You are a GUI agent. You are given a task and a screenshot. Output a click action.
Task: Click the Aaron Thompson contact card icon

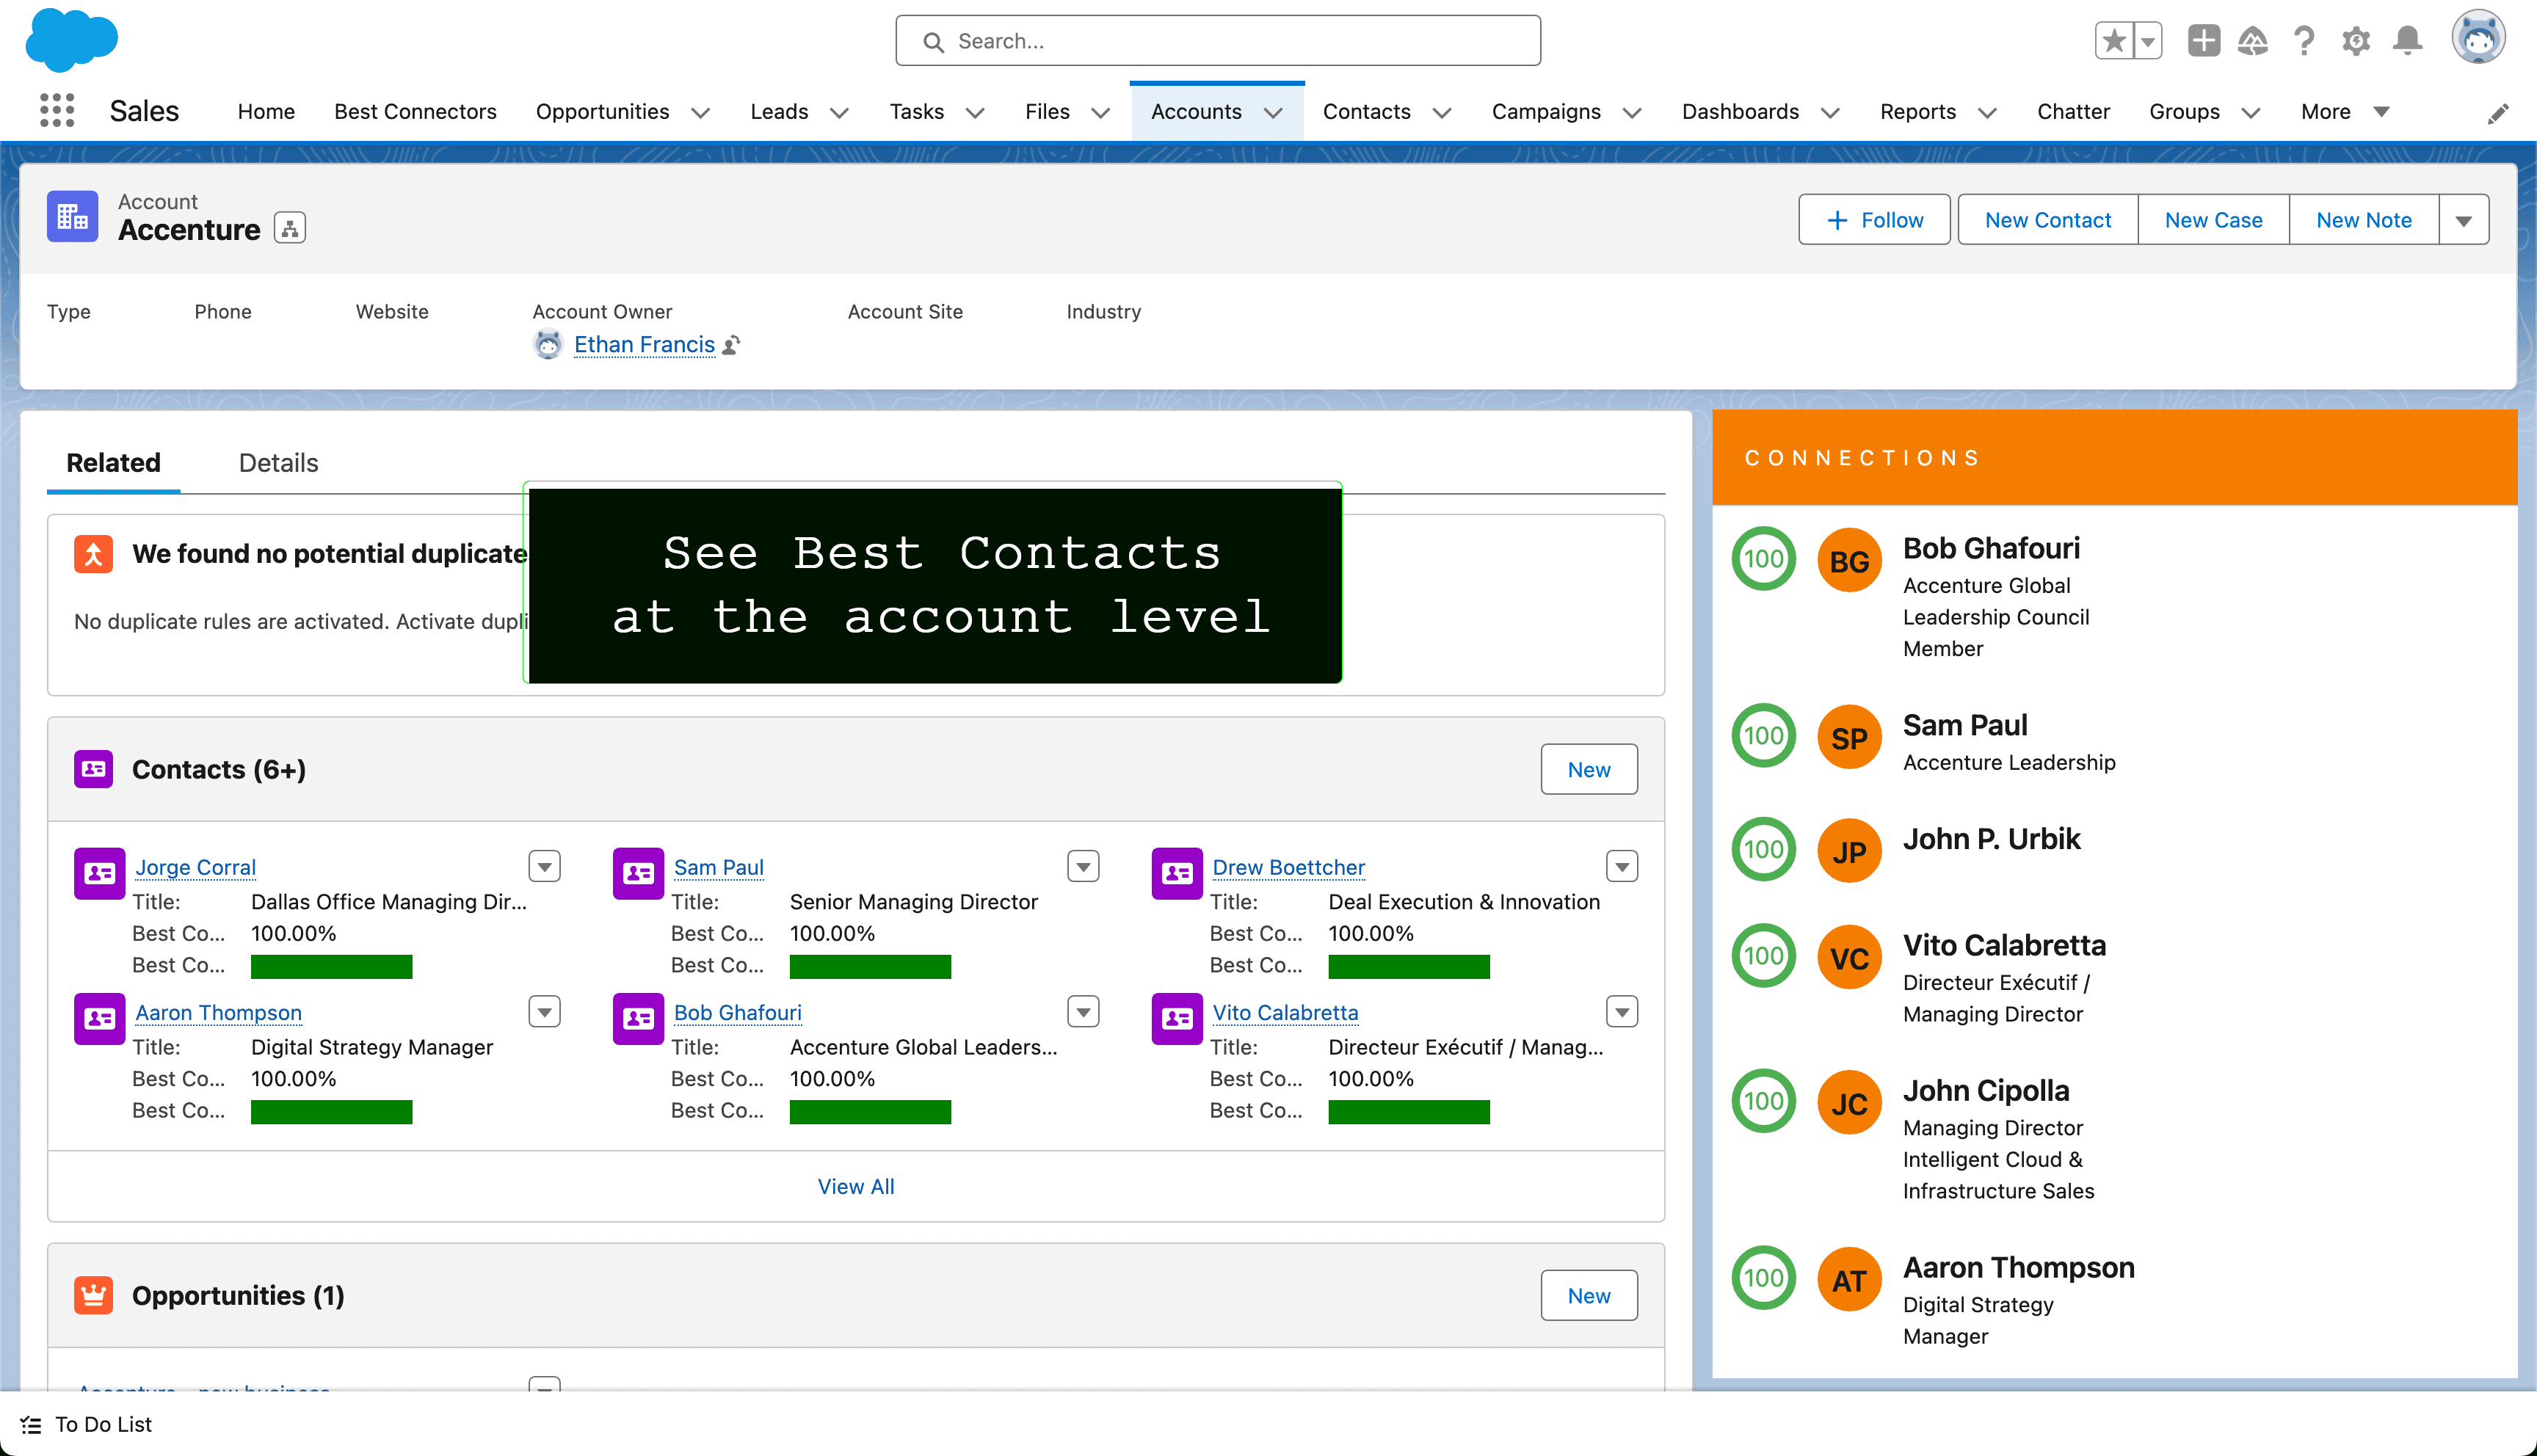100,1018
